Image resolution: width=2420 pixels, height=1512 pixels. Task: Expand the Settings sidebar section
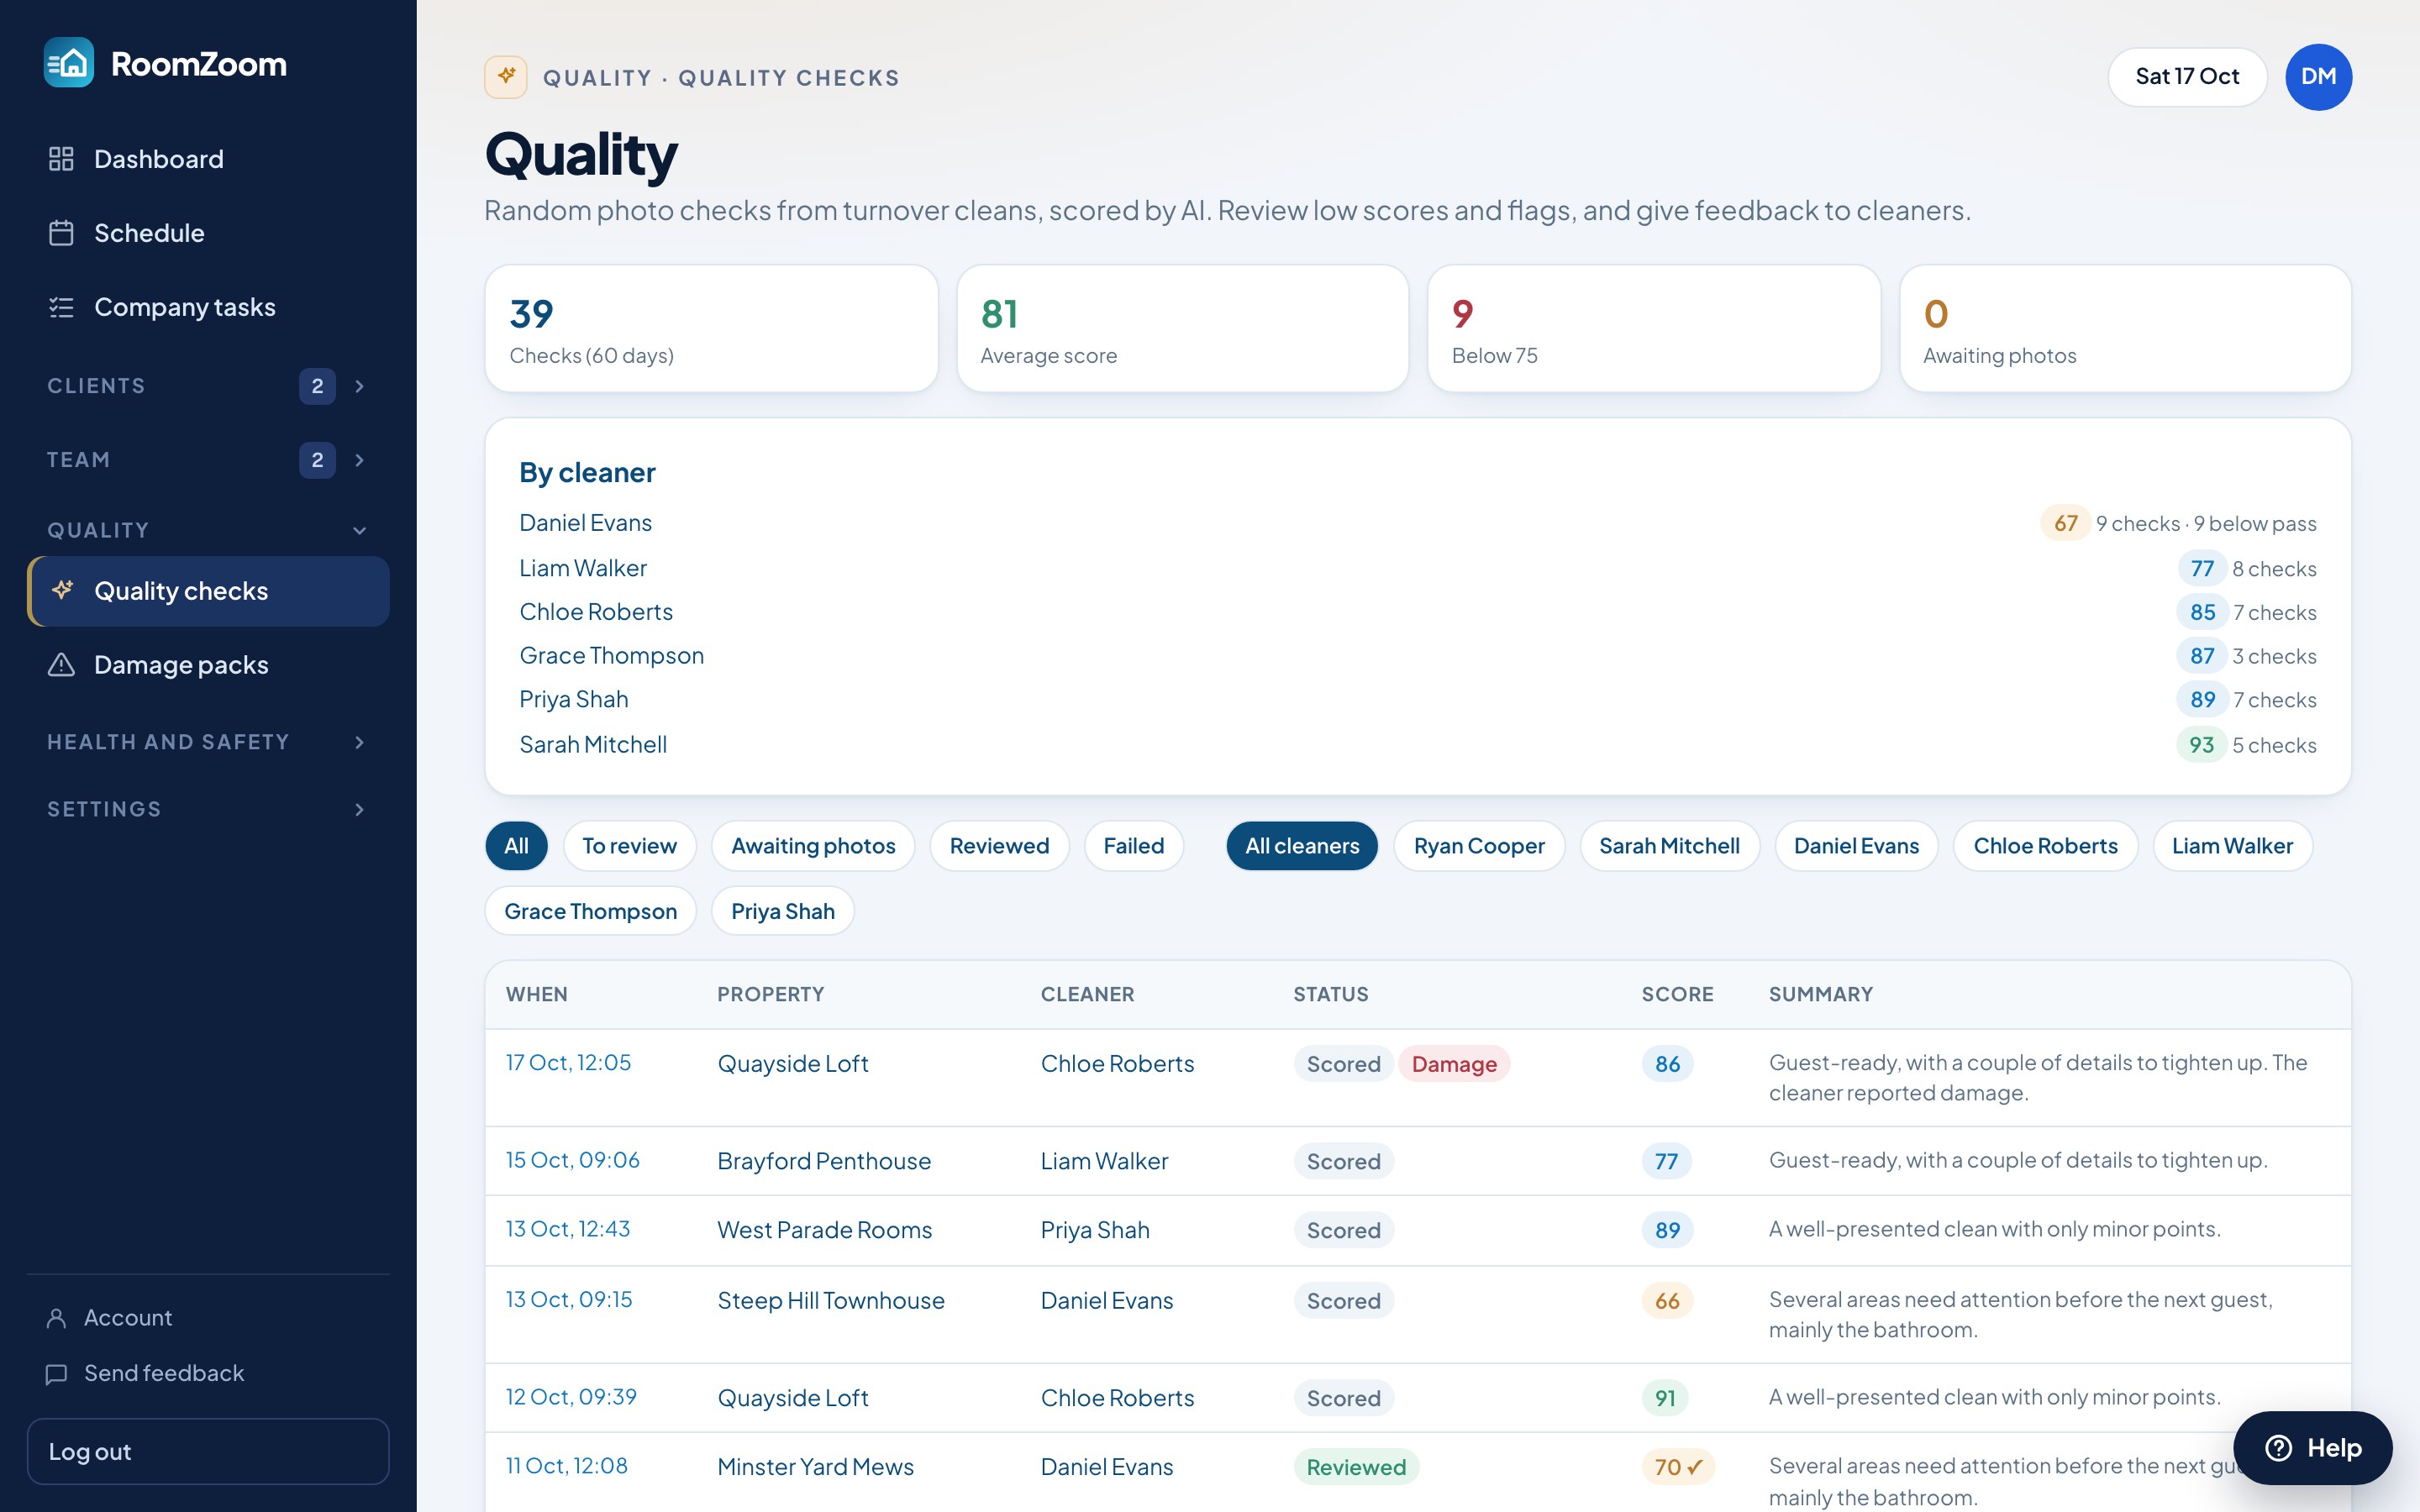click(x=208, y=809)
